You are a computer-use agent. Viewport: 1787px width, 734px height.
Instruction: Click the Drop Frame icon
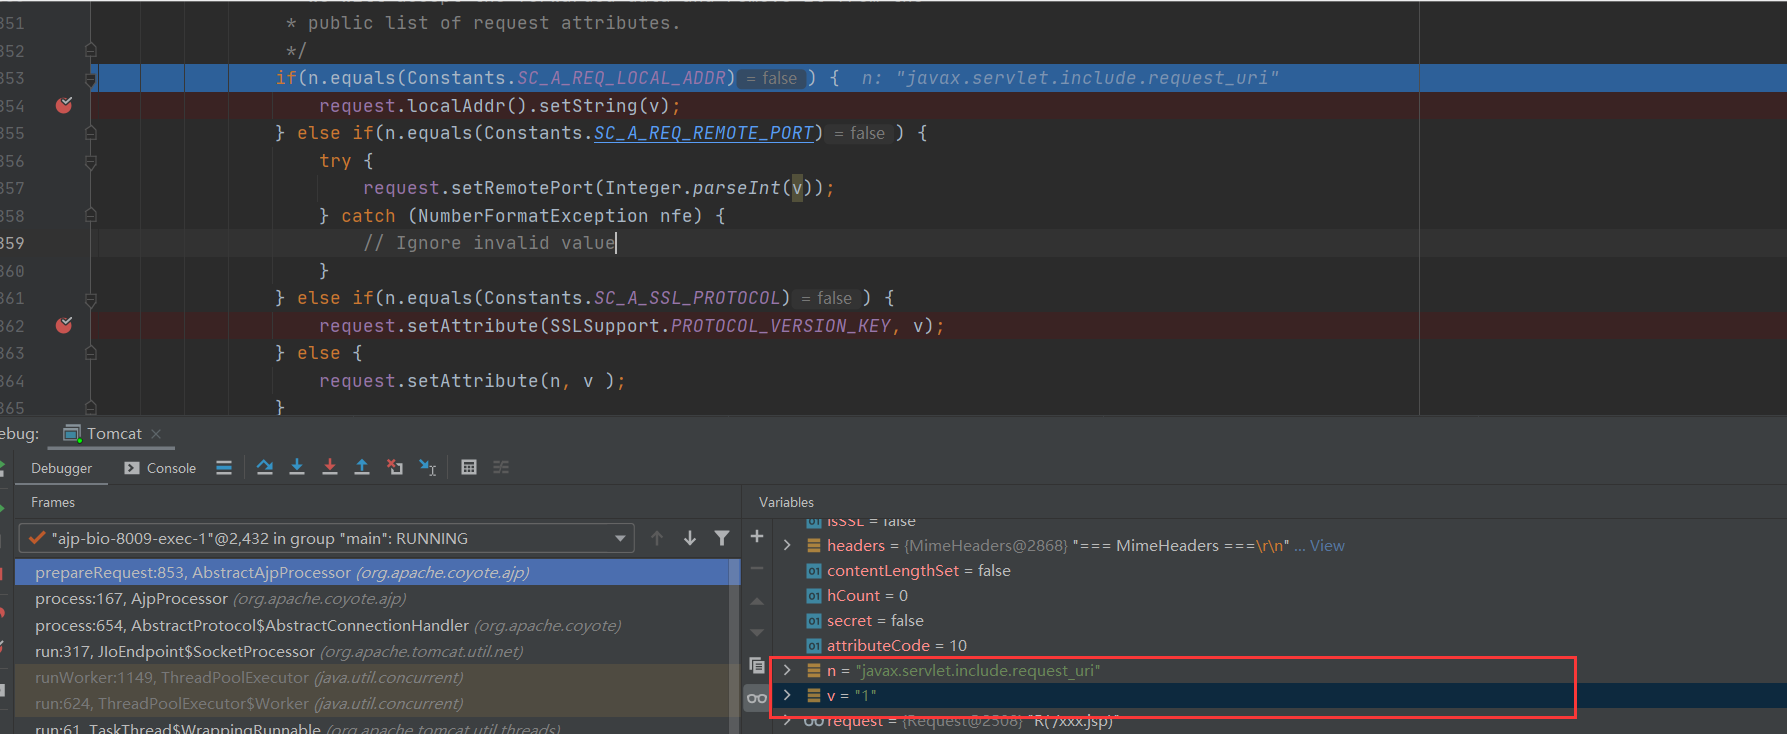pyautogui.click(x=395, y=467)
